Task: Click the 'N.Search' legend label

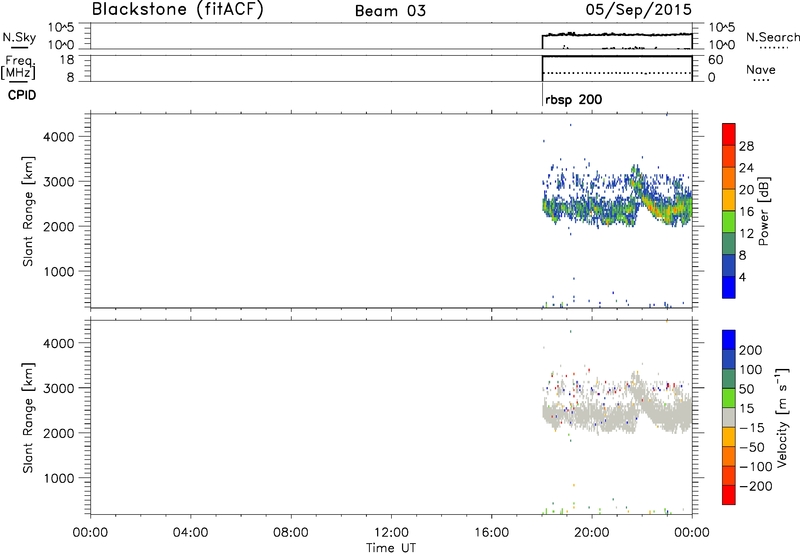Action: coord(772,37)
